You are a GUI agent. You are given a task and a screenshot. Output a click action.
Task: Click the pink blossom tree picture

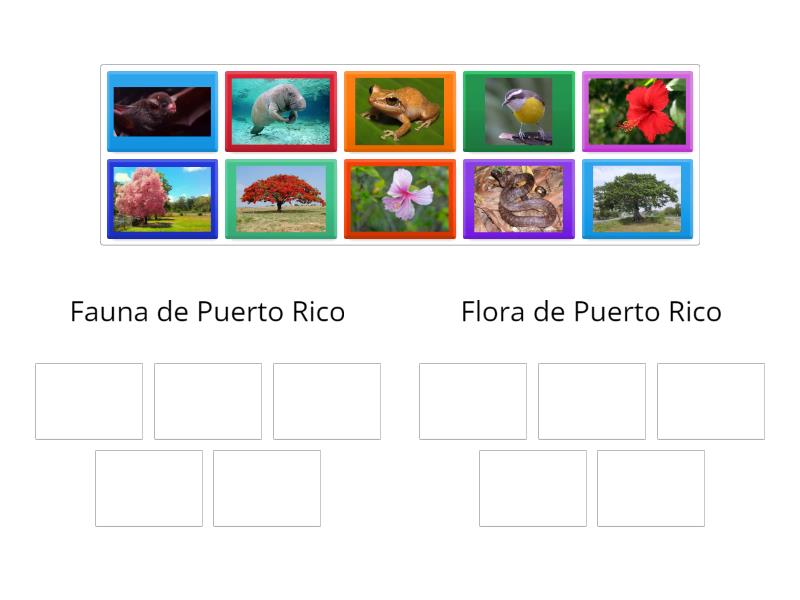click(x=162, y=198)
